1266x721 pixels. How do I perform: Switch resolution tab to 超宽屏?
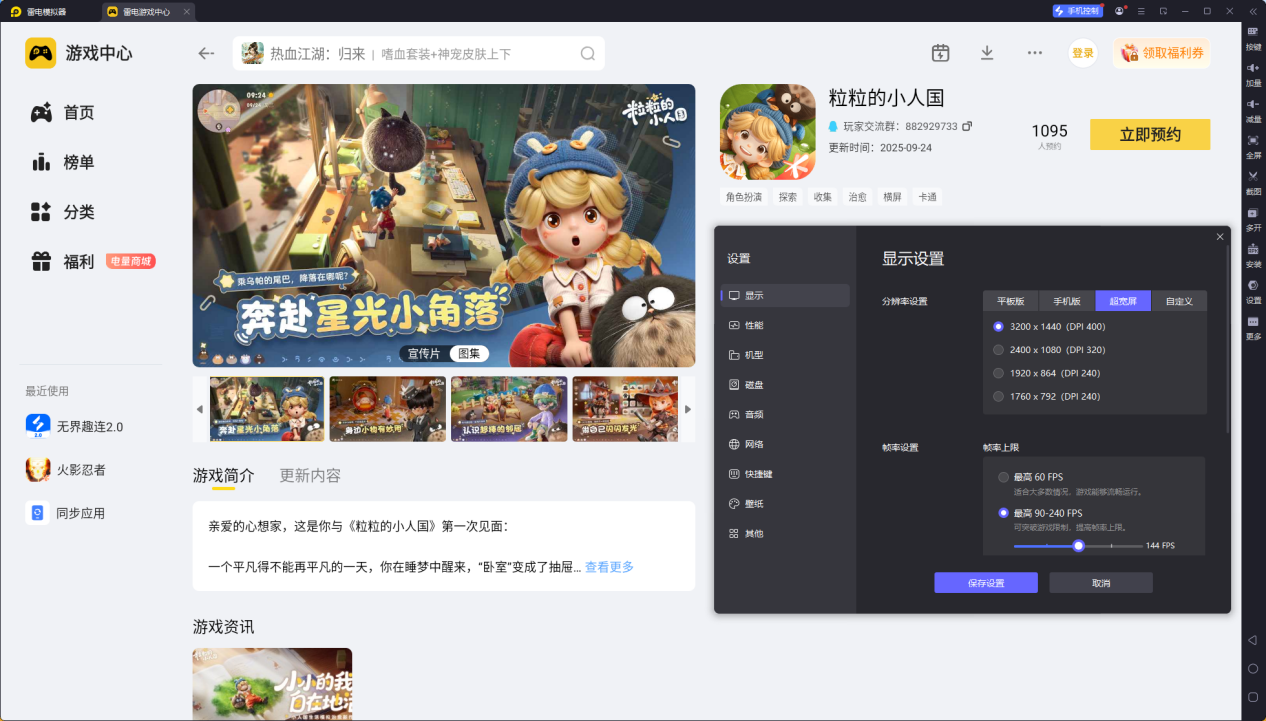coord(1123,301)
